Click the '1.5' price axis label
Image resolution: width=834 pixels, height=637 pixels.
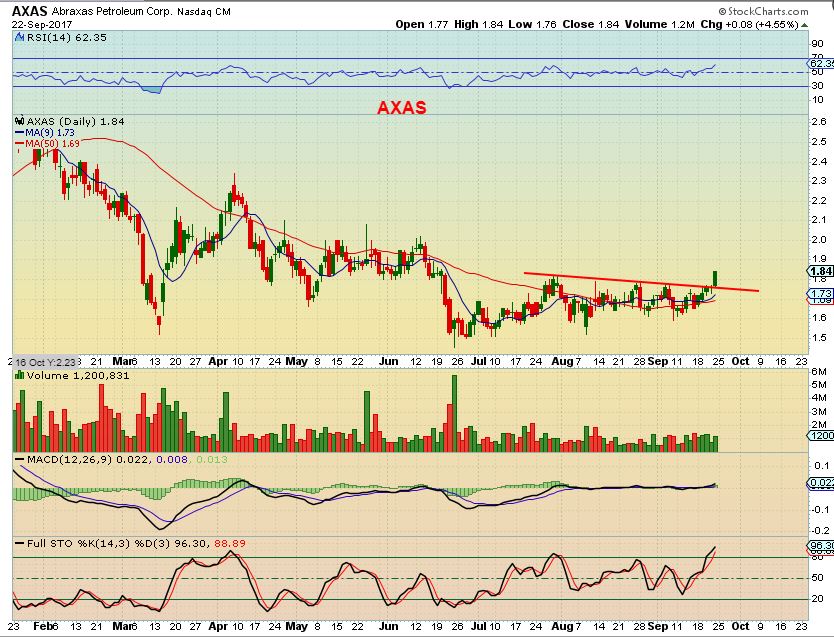pyautogui.click(x=819, y=337)
